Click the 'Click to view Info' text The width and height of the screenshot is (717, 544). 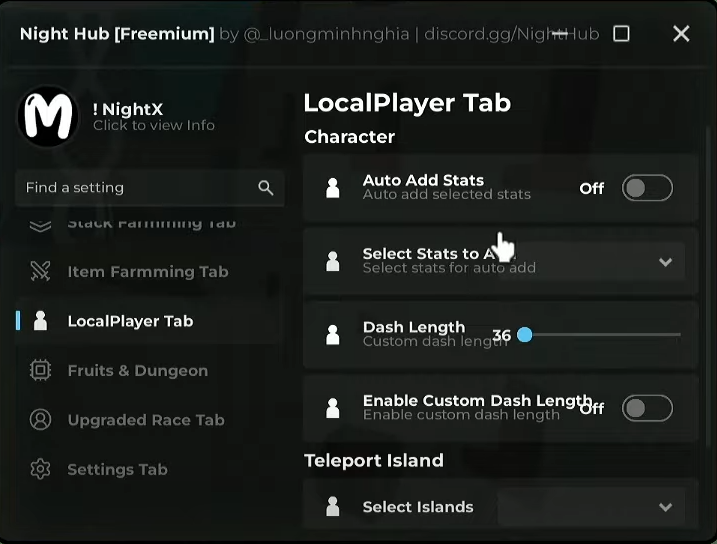[x=153, y=126]
